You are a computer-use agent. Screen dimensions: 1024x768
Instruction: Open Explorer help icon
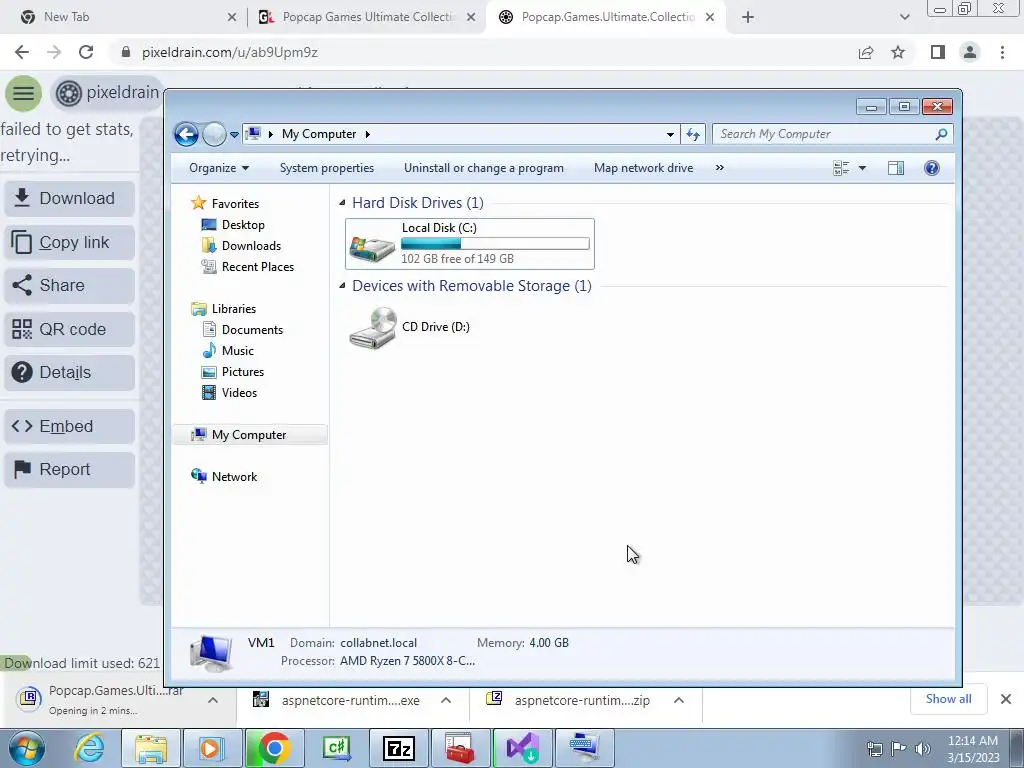click(x=932, y=168)
